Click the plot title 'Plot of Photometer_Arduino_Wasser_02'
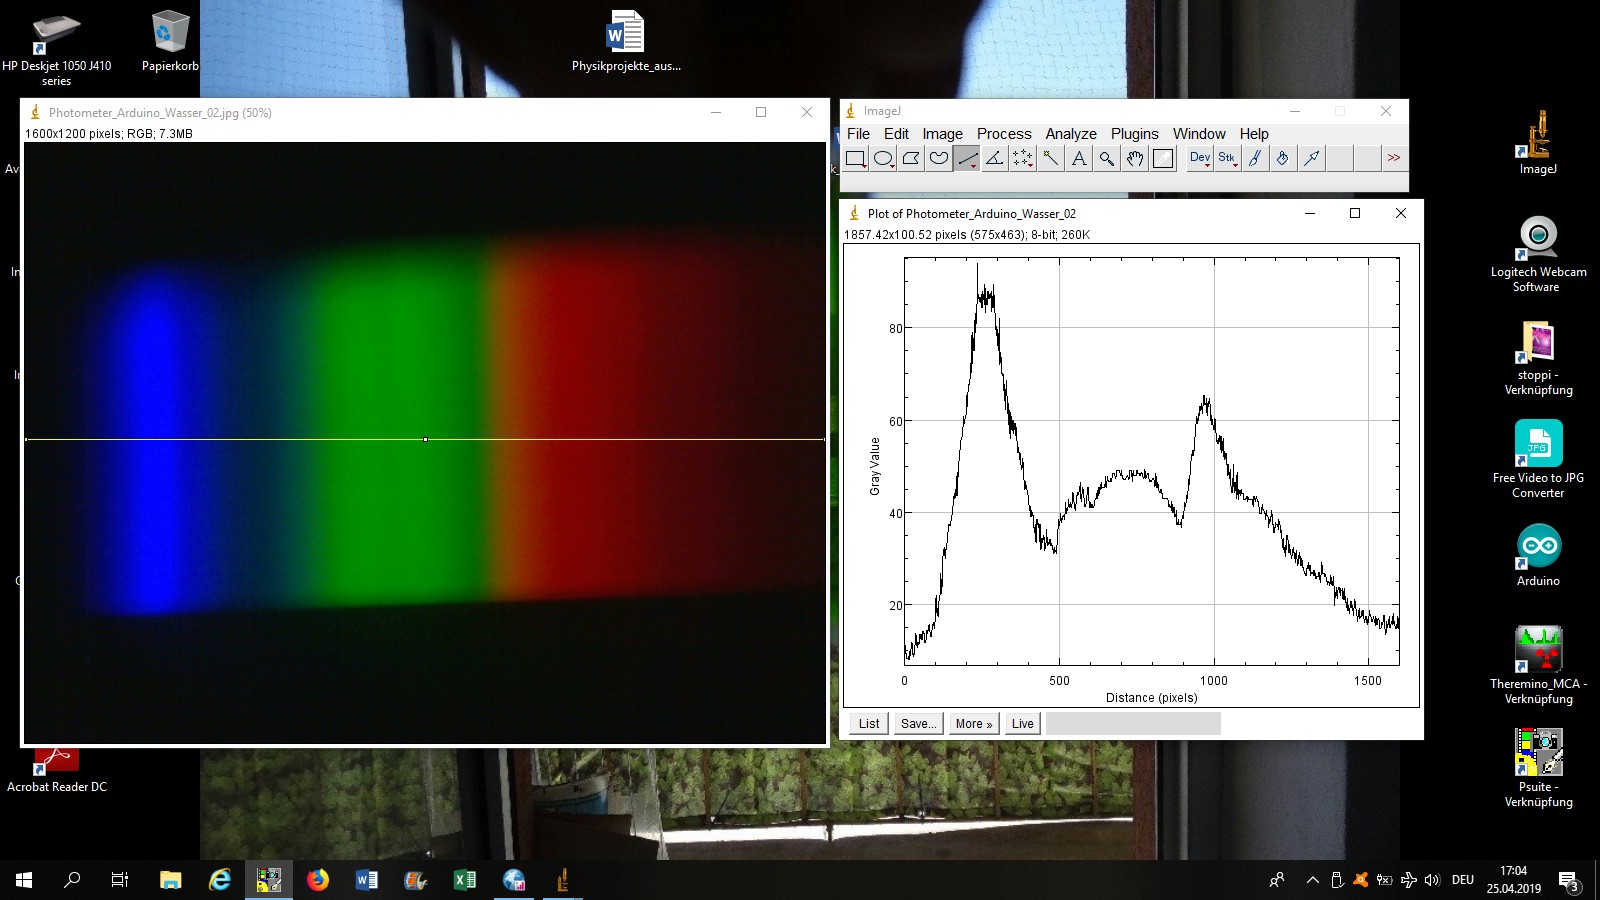The image size is (1600, 900). pos(971,214)
